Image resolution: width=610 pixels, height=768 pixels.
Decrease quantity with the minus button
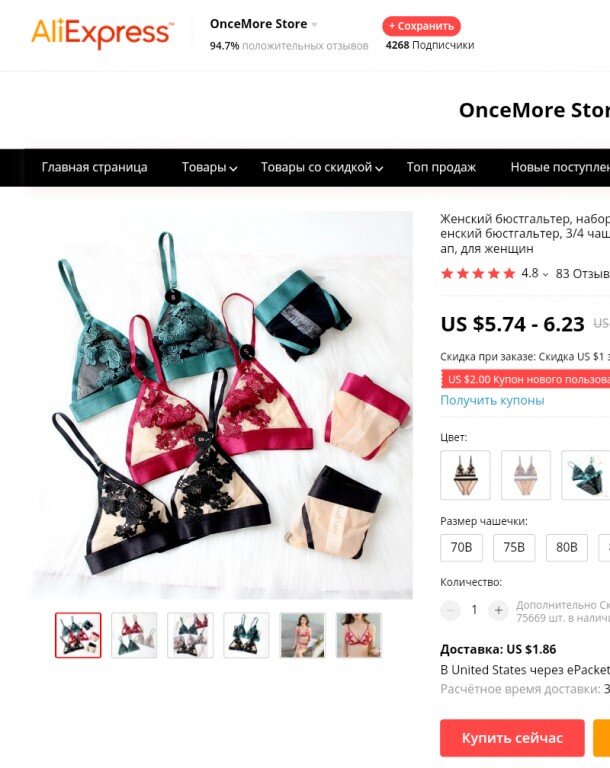(450, 610)
